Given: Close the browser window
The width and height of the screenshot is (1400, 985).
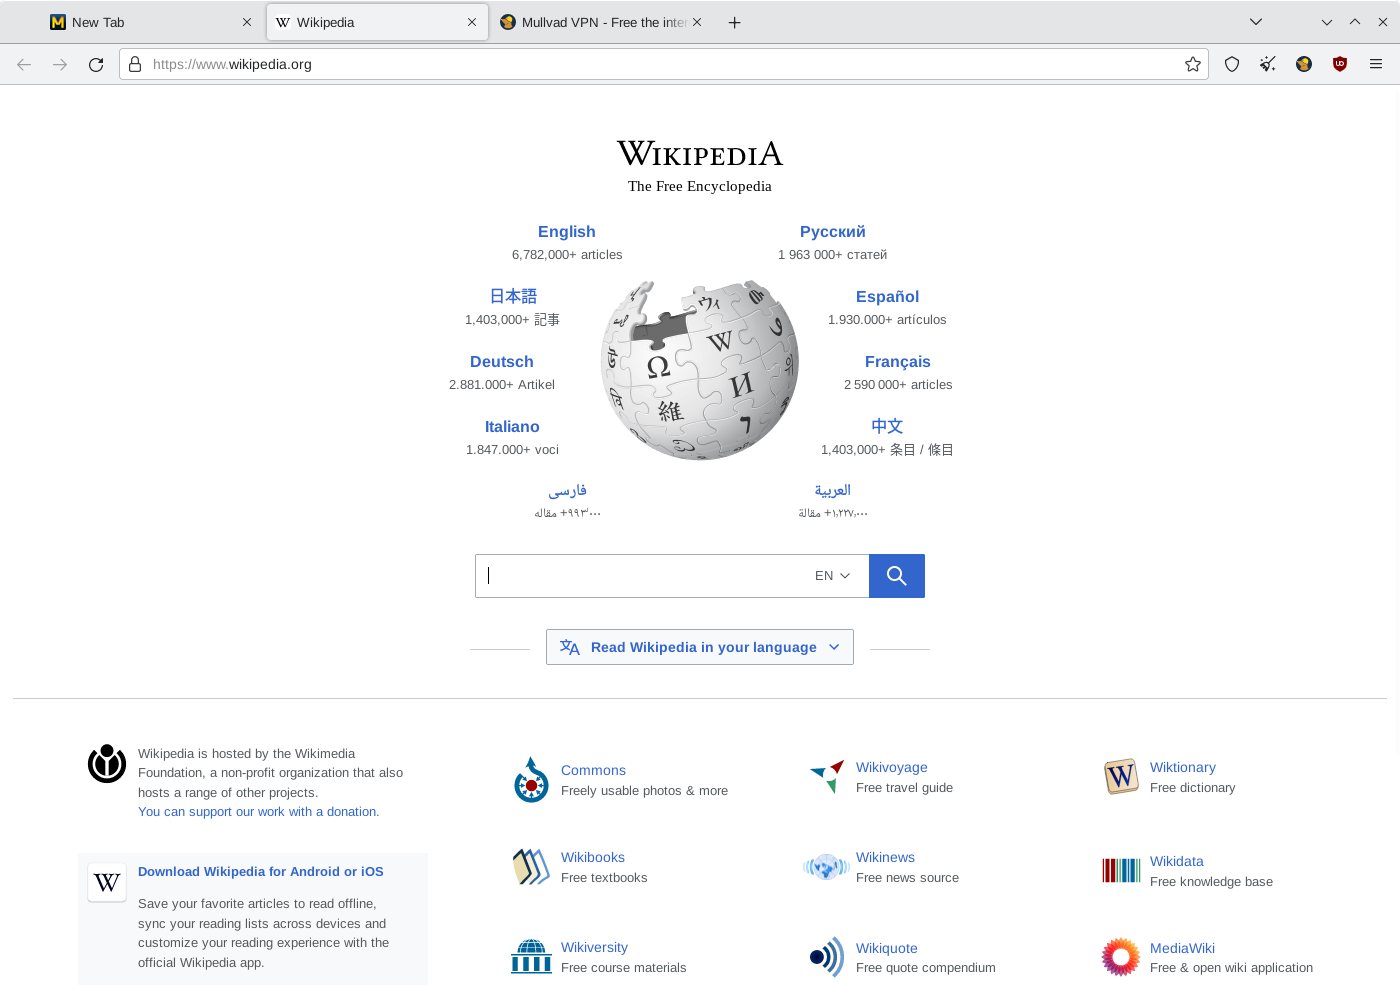Looking at the screenshot, I should click(x=1383, y=22).
